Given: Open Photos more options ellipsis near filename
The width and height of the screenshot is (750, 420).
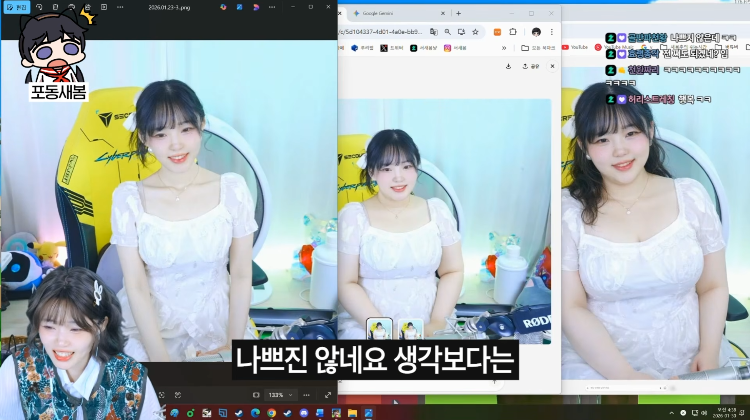Looking at the screenshot, I should click(120, 7).
